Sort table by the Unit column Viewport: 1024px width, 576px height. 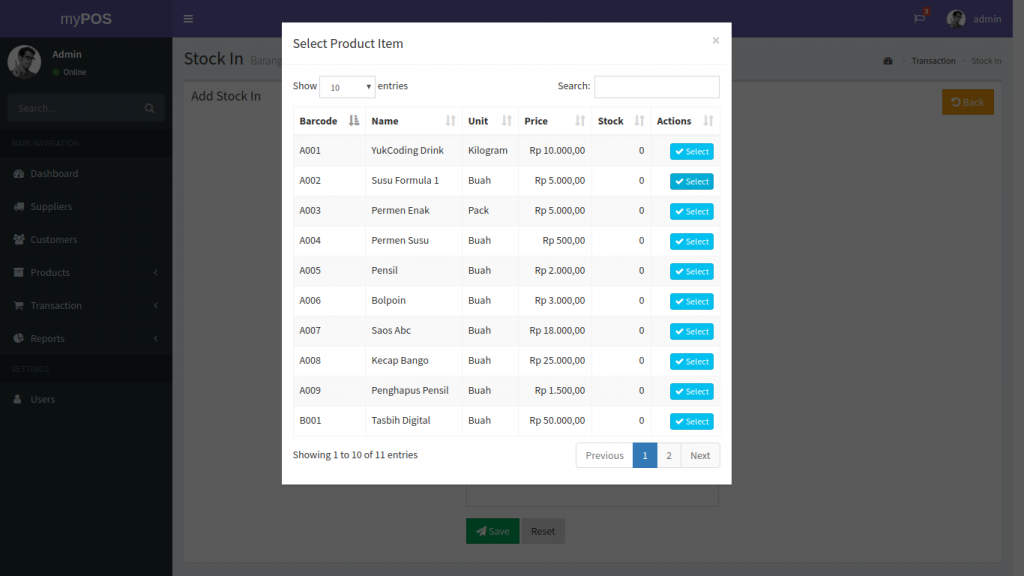(489, 121)
